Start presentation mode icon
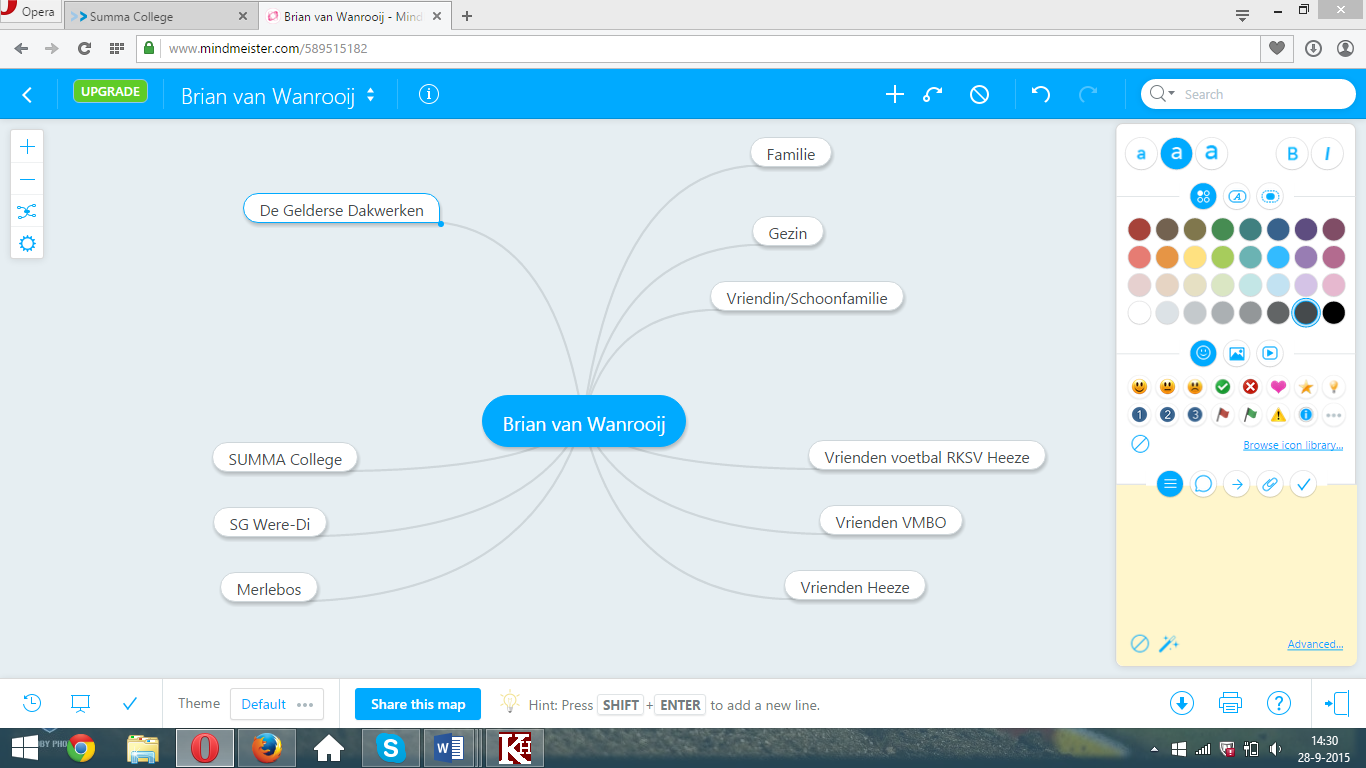The image size is (1366, 768). [81, 703]
